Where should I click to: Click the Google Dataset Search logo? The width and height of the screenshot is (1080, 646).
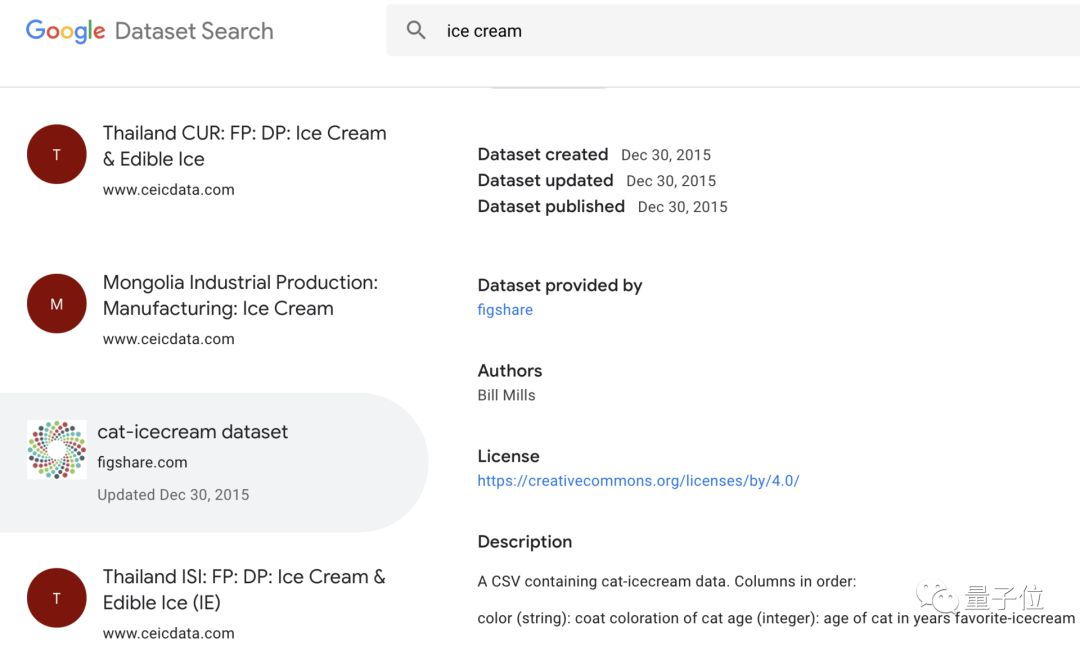point(149,31)
